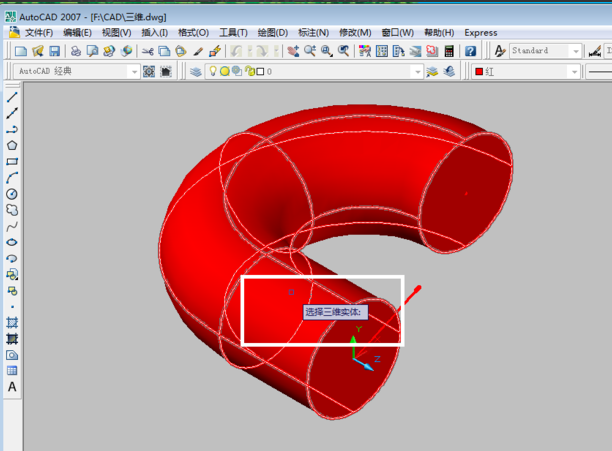Select the Polygon tool in draw toolbar
Screen dimensions: 612x451
(12, 146)
